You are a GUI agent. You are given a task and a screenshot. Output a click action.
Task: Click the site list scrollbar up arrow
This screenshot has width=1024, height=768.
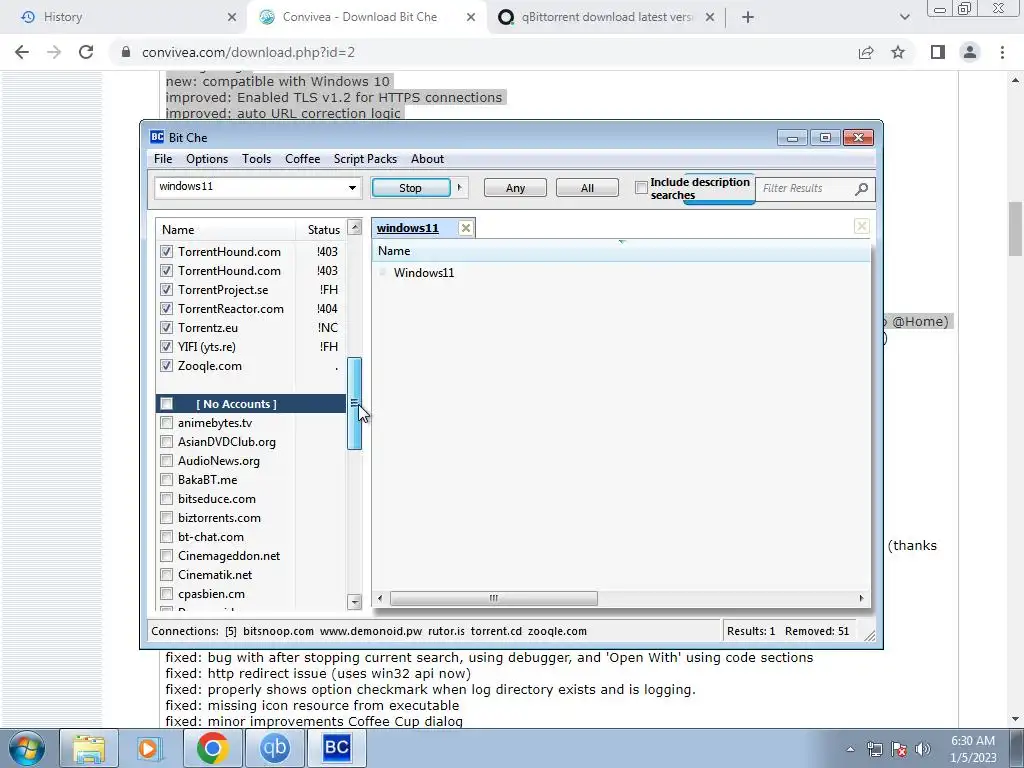(x=355, y=227)
